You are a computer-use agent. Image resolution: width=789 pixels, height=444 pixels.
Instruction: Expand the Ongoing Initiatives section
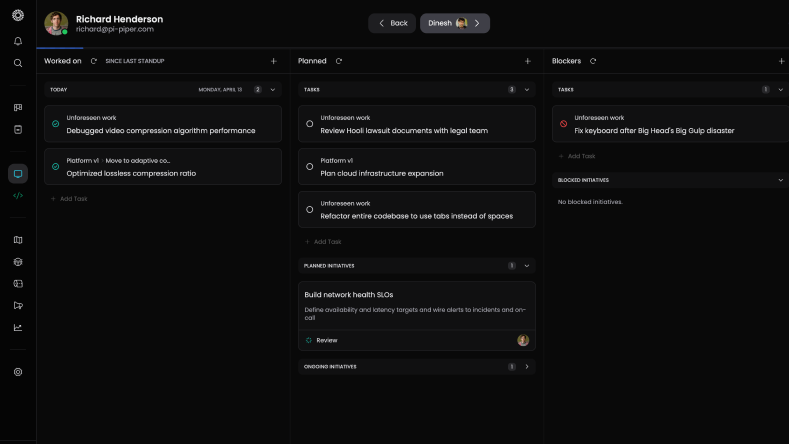coord(527,367)
